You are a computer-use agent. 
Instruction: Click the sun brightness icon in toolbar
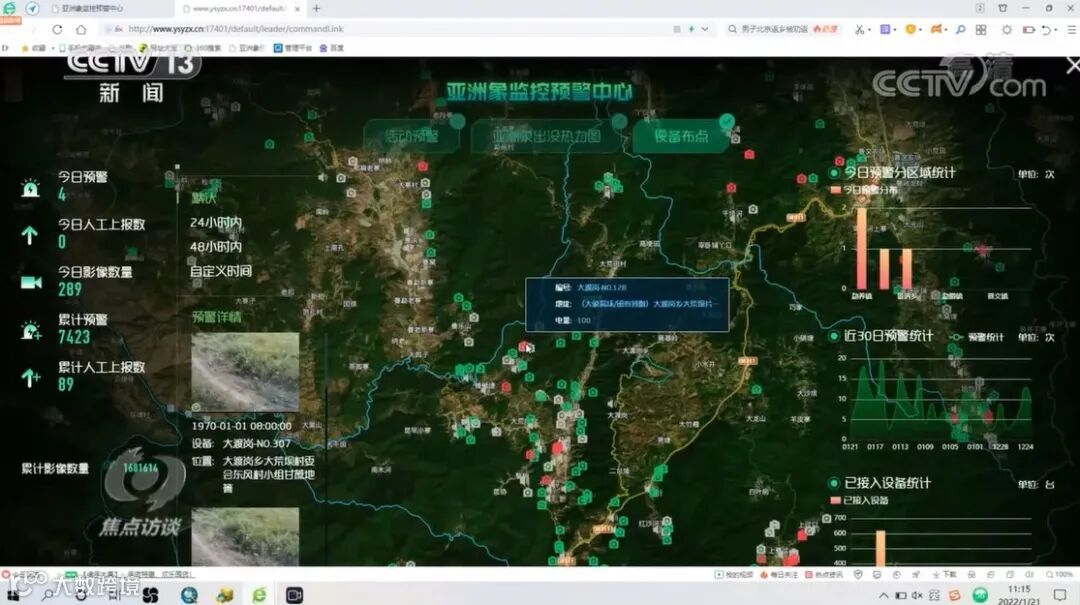tap(1007, 30)
